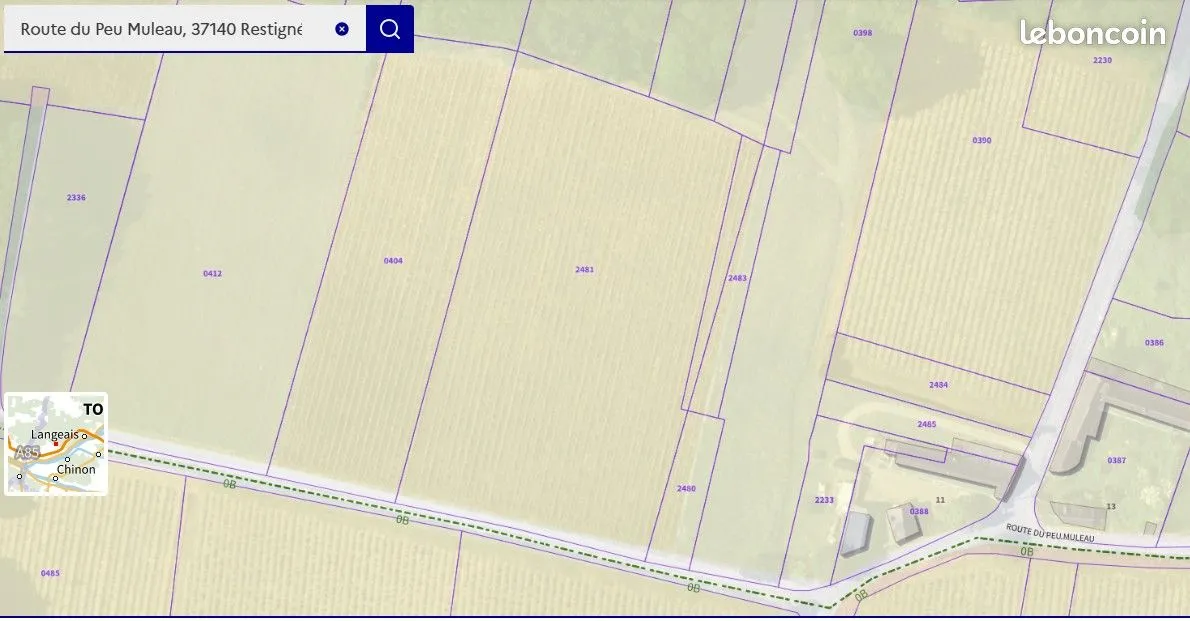1190x621 pixels.
Task: Click the magnifier search button
Action: (x=389, y=29)
